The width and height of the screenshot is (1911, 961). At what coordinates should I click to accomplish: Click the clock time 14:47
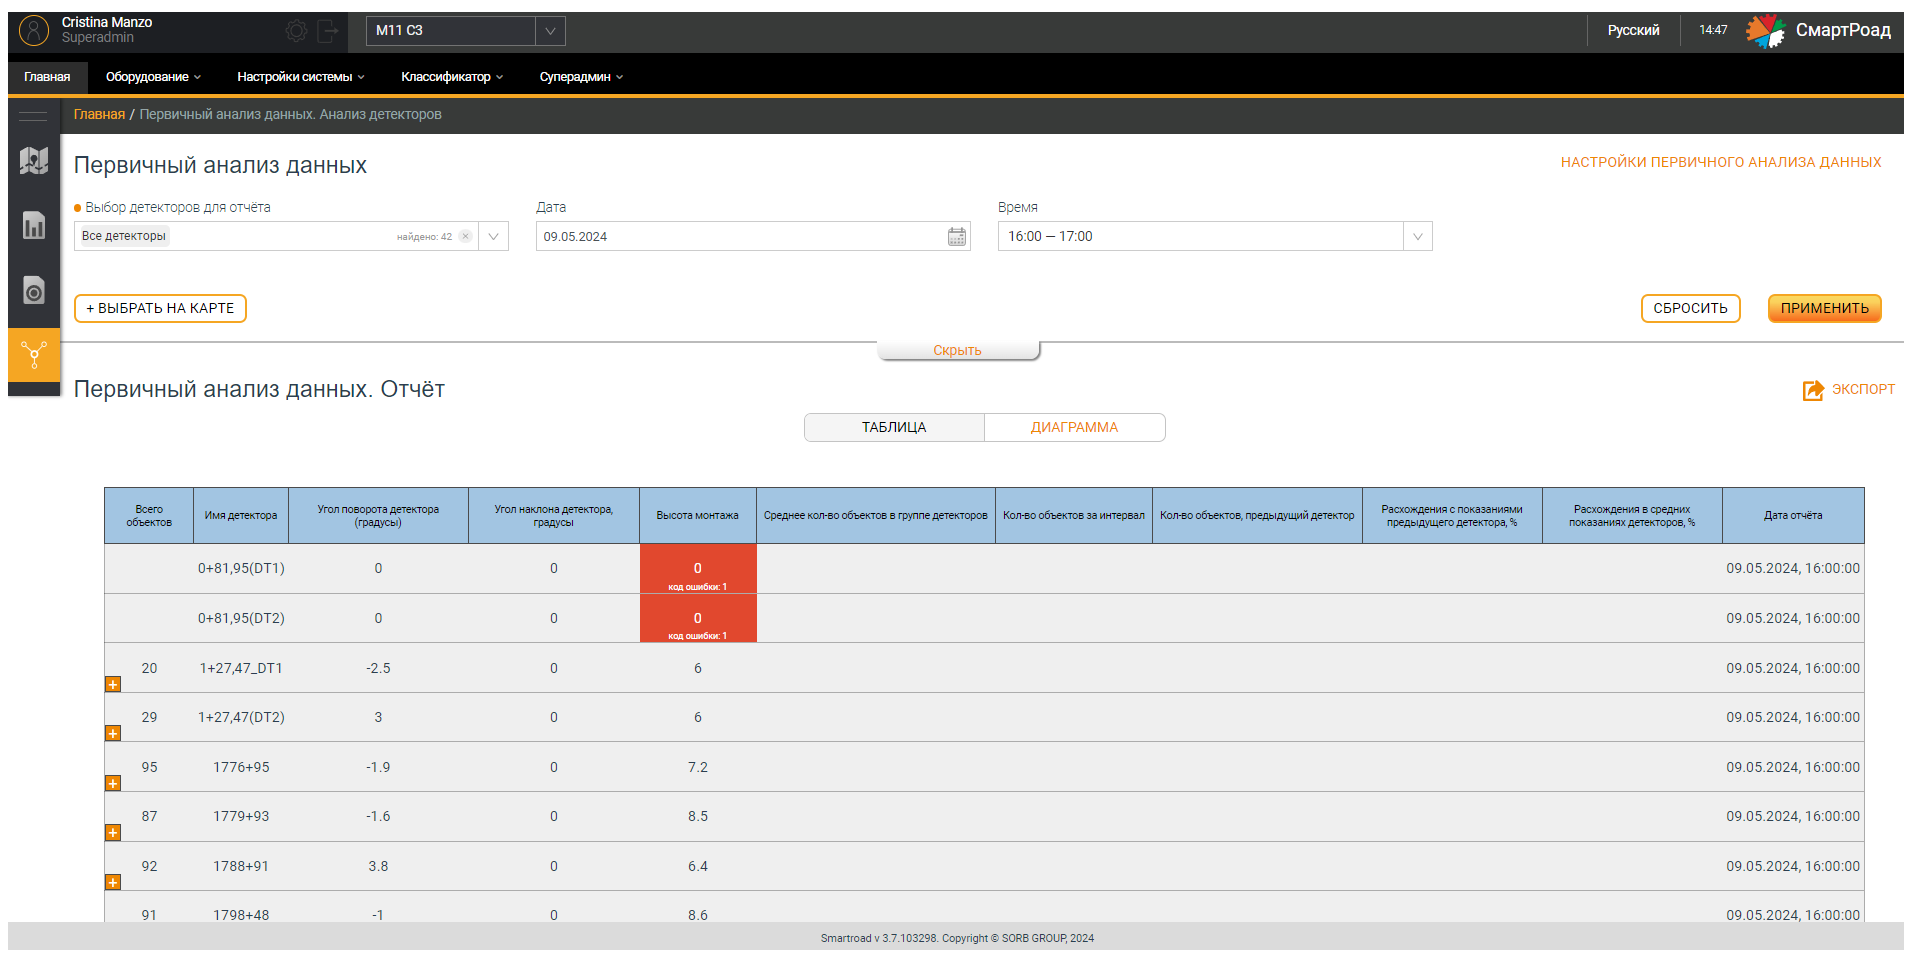[x=1713, y=31]
